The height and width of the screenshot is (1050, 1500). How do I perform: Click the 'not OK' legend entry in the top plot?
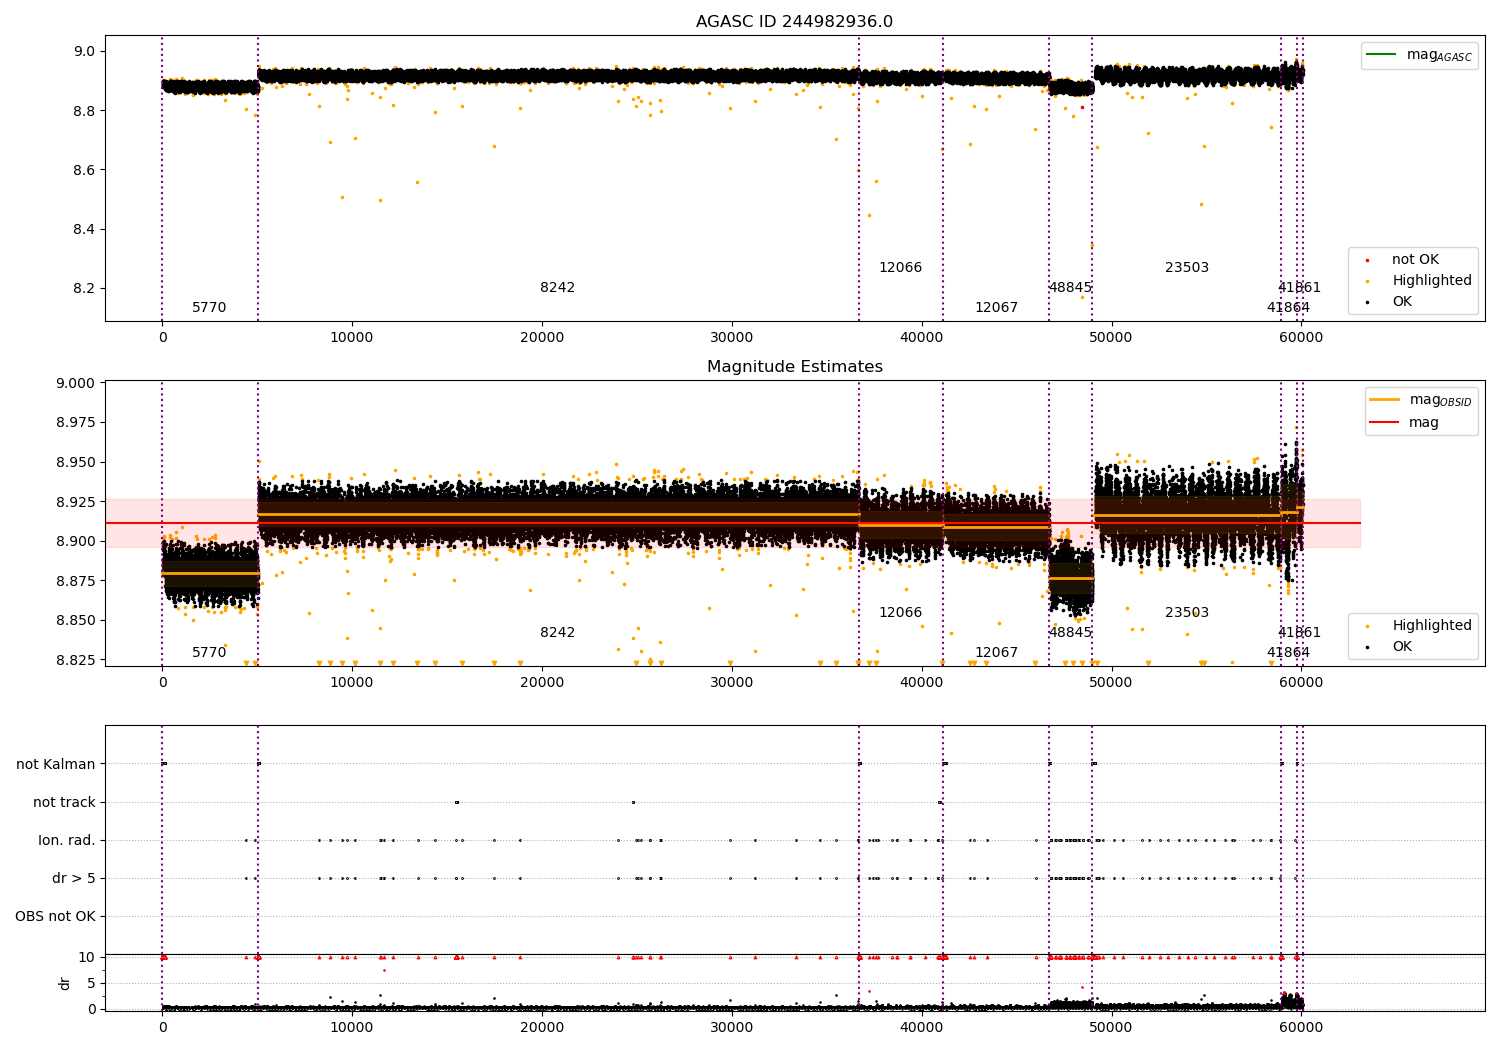(x=1415, y=260)
